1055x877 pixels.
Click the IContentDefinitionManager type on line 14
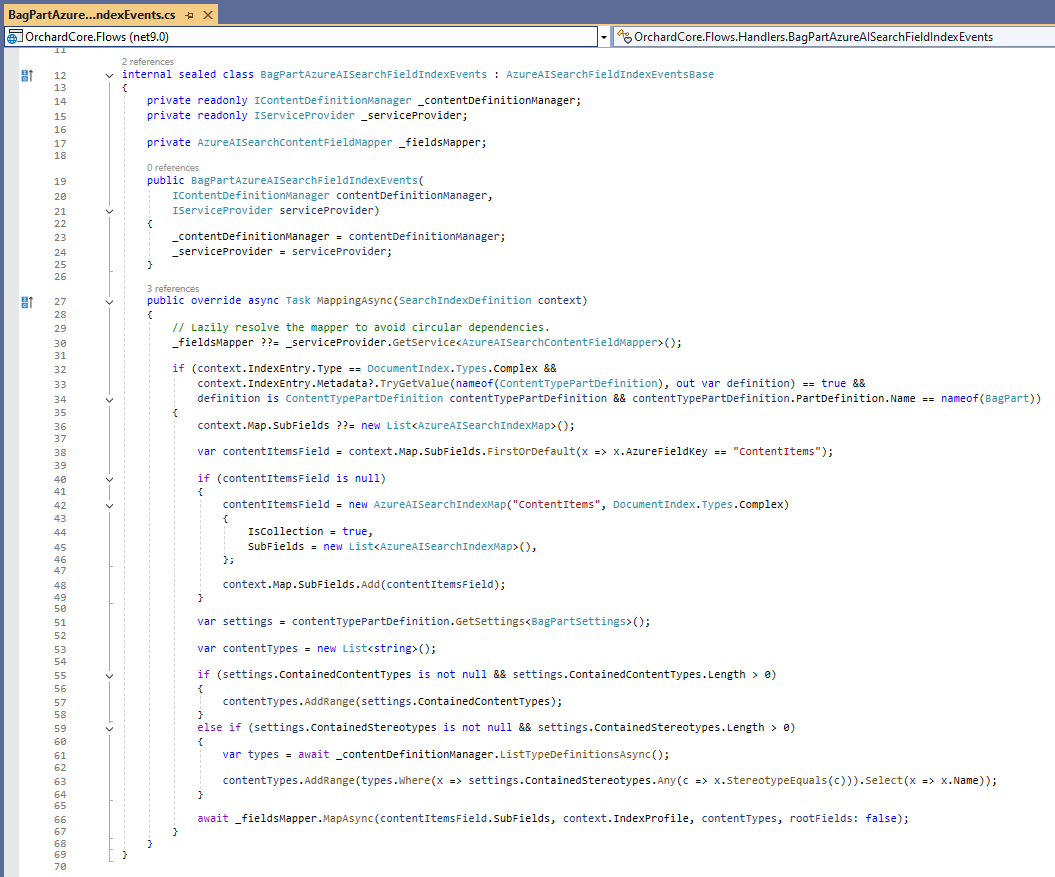pos(332,100)
